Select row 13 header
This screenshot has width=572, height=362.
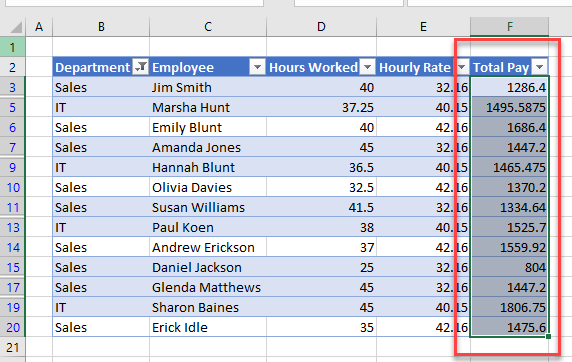click(12, 227)
